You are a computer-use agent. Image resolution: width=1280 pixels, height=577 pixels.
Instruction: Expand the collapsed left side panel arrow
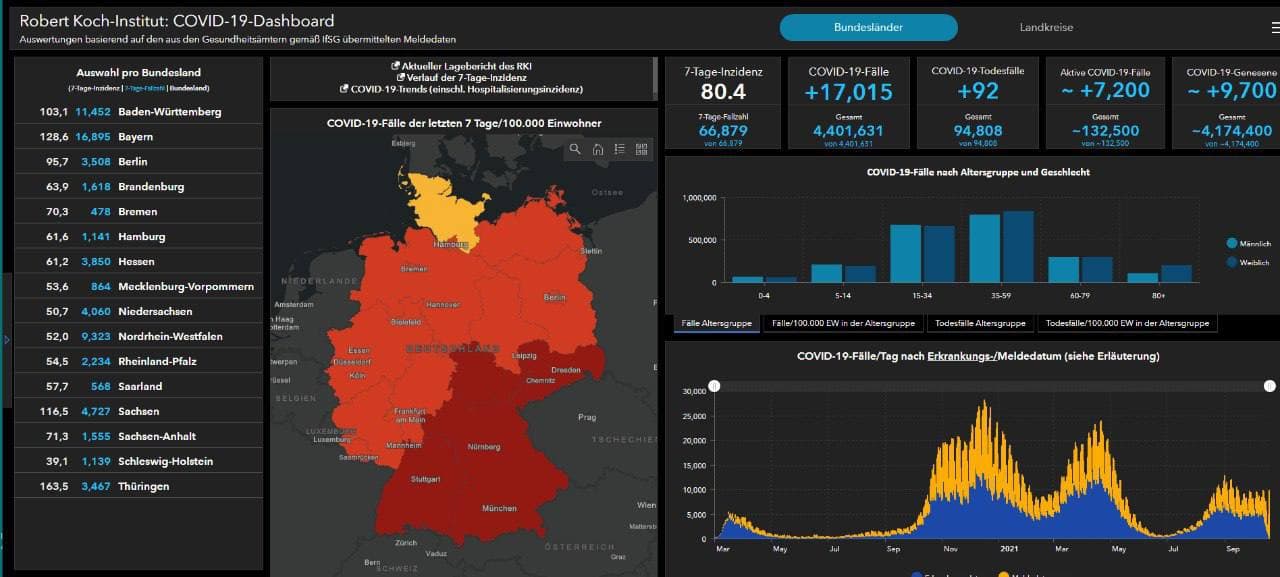point(6,340)
